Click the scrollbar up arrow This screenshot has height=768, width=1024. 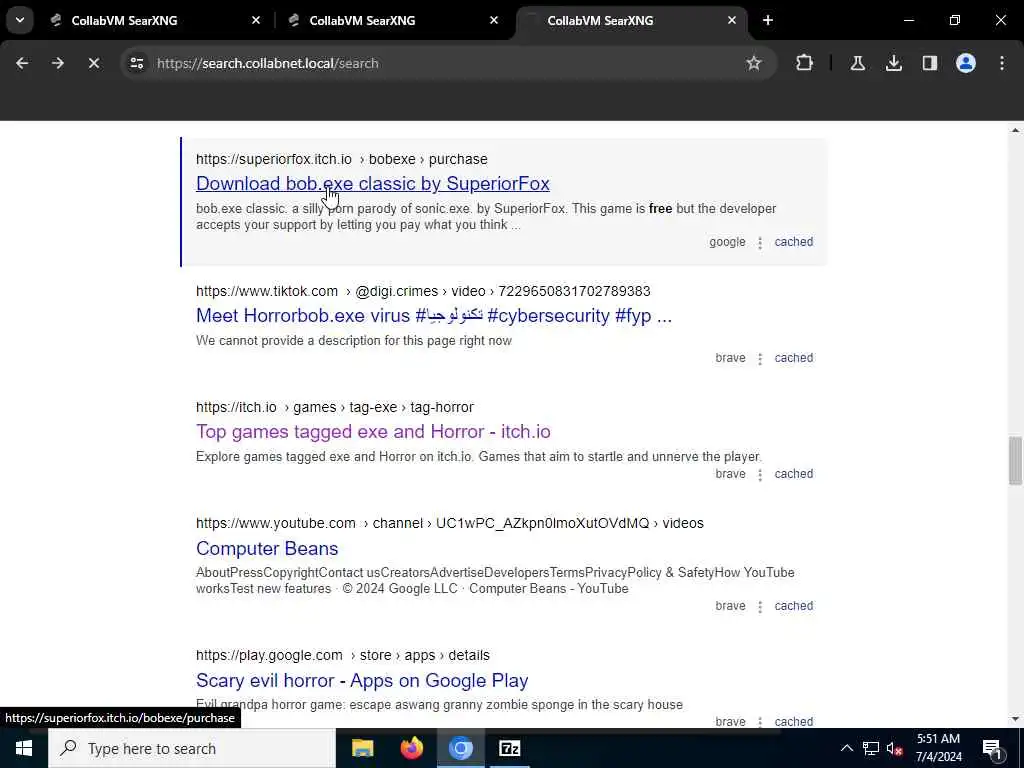click(1015, 131)
